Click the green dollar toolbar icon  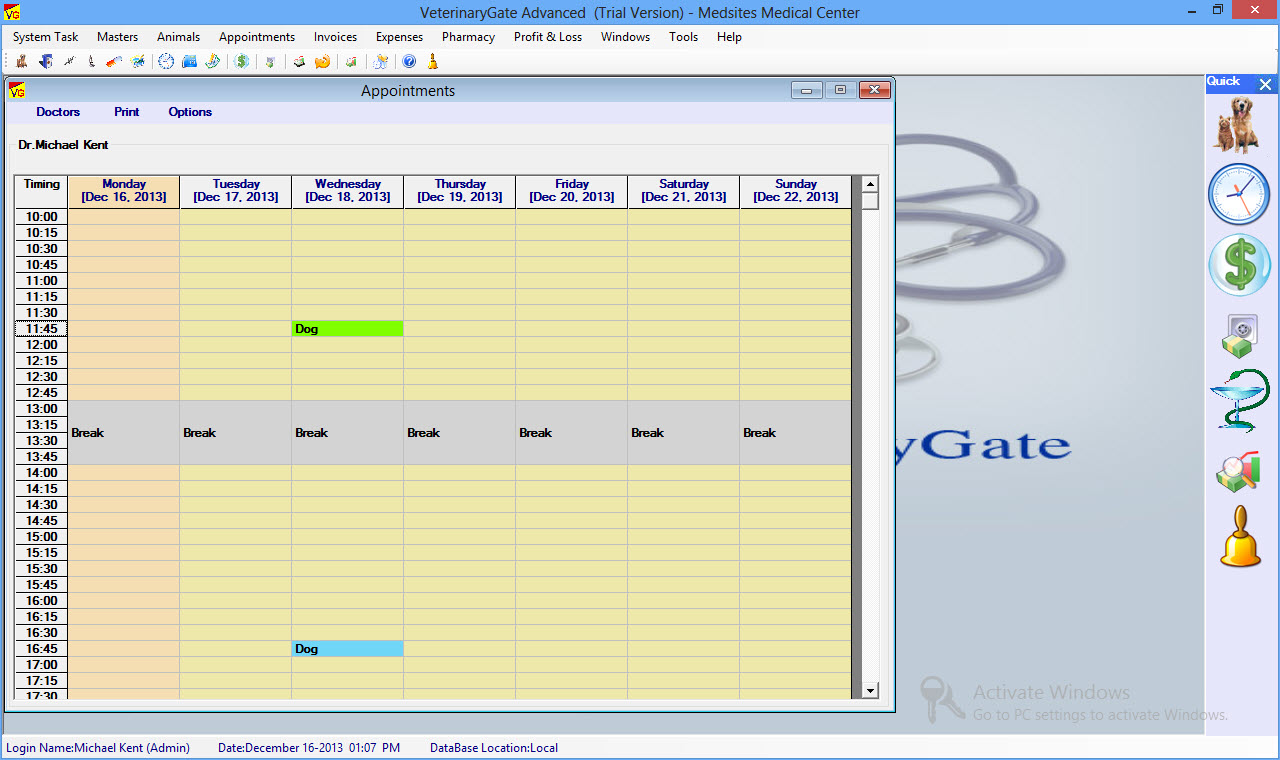coord(242,62)
